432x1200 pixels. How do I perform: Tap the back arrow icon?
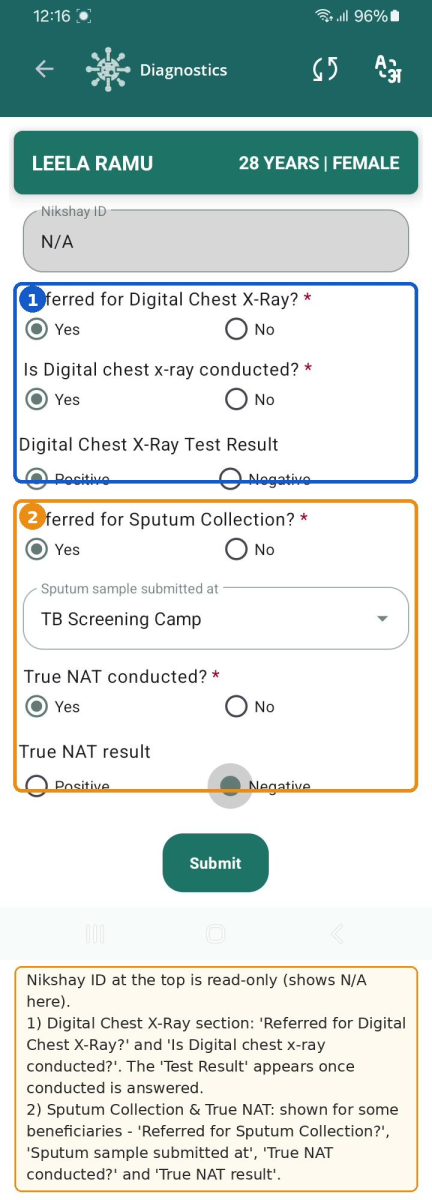pos(44,69)
